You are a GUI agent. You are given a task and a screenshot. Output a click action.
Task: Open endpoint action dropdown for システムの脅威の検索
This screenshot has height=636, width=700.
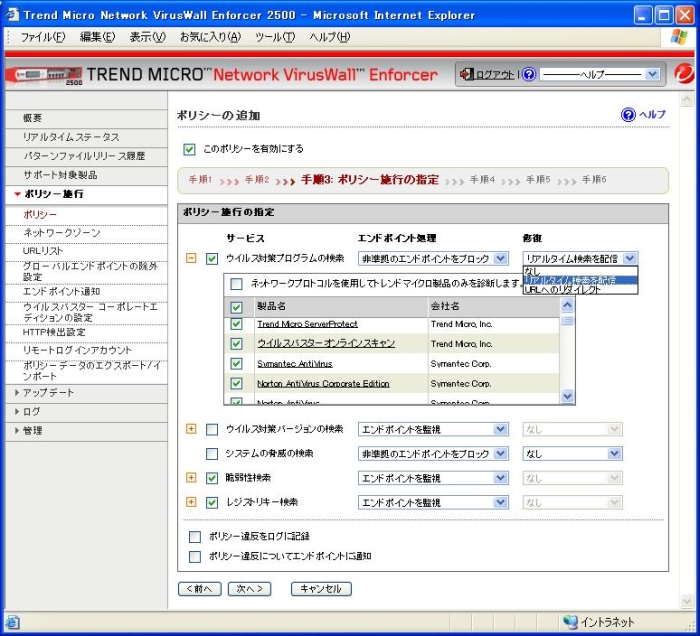(433, 454)
